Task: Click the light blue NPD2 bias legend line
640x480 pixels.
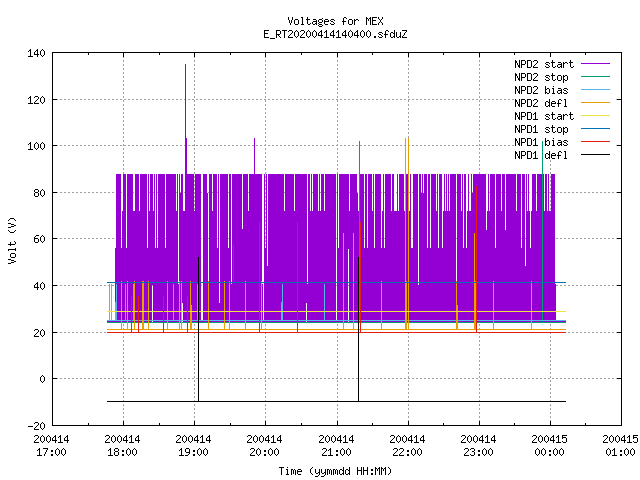Action: pyautogui.click(x=595, y=89)
